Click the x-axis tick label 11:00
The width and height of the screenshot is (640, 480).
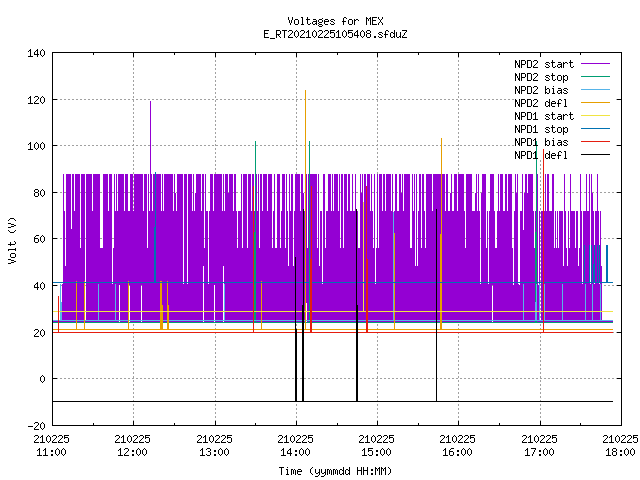click(x=51, y=452)
